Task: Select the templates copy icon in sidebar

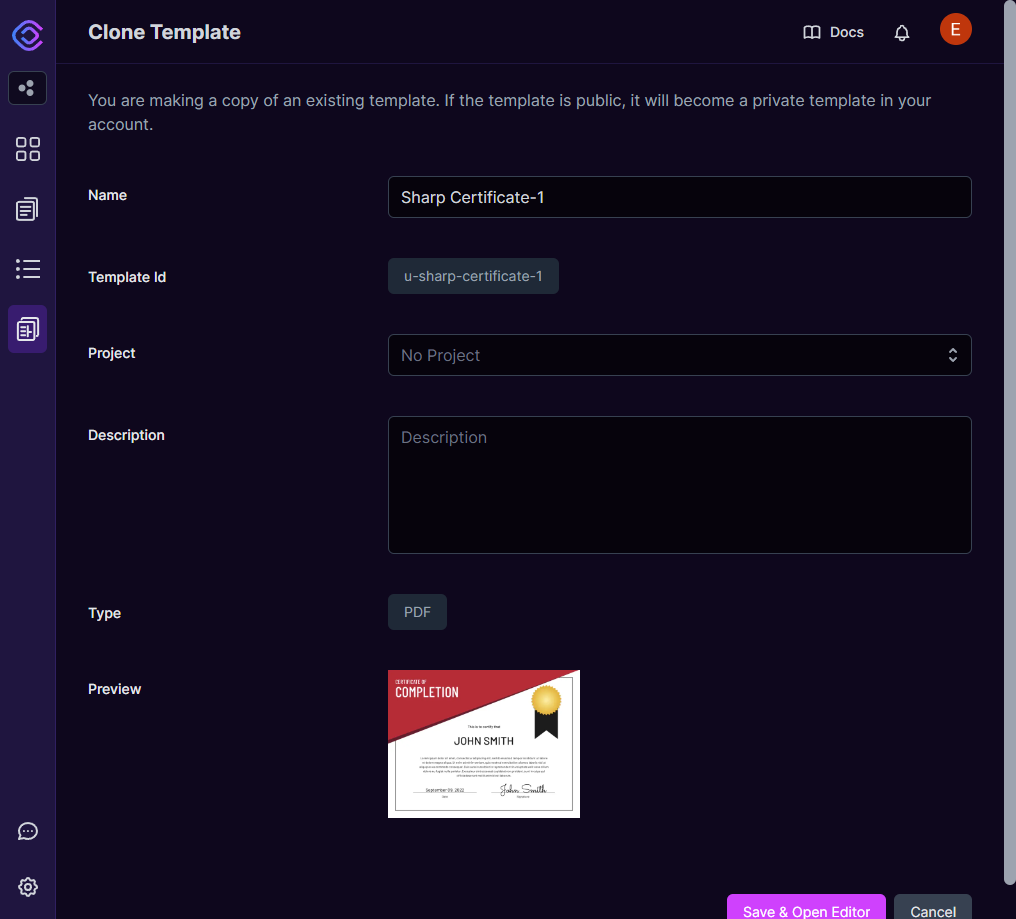Action: point(27,208)
